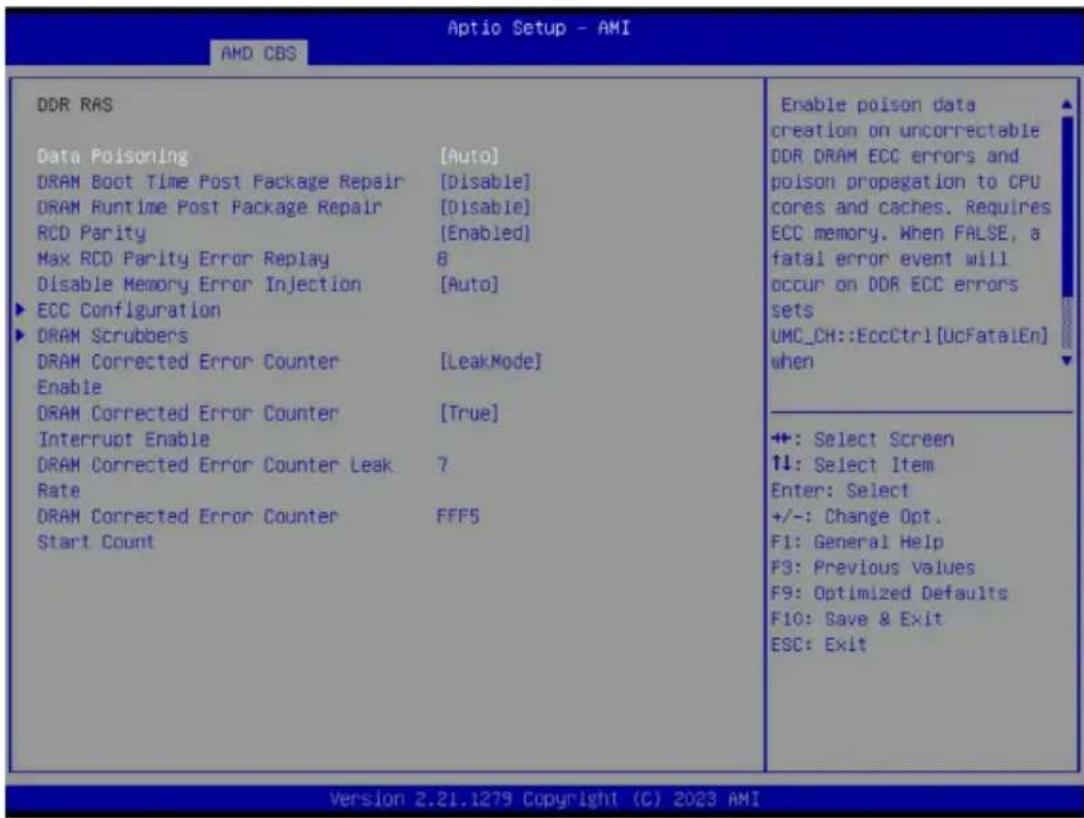Screen dimensions: 1084x818
Task: Expand arrow beside DRAM Scrubbers
Action: 21,335
